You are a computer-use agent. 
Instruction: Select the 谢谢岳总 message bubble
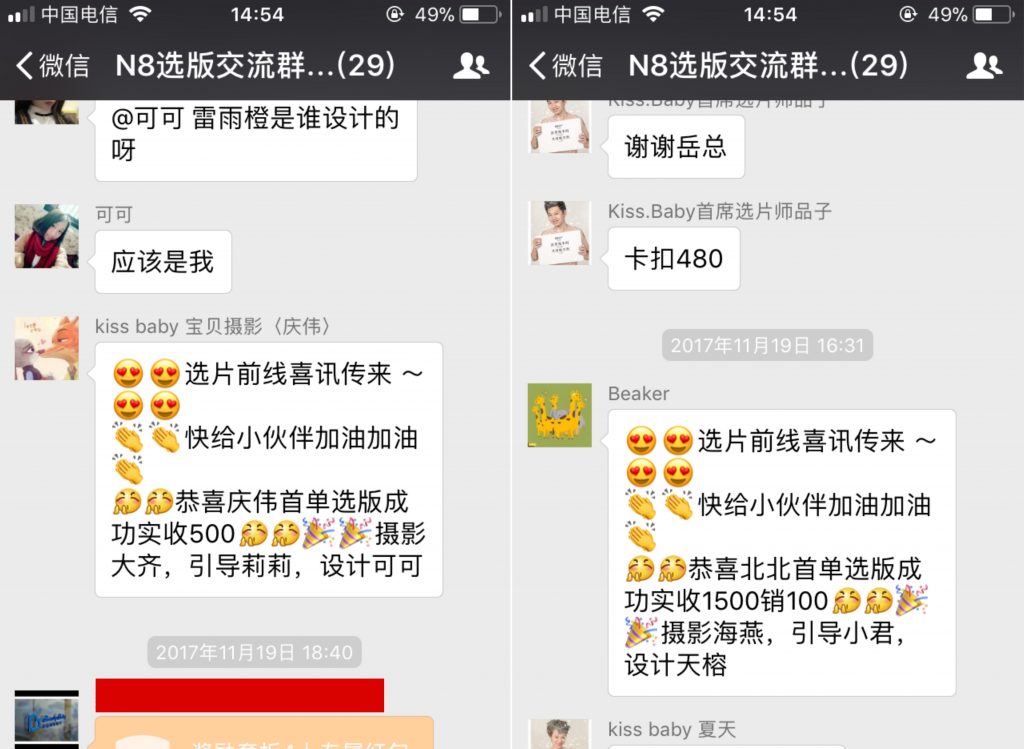click(x=676, y=147)
